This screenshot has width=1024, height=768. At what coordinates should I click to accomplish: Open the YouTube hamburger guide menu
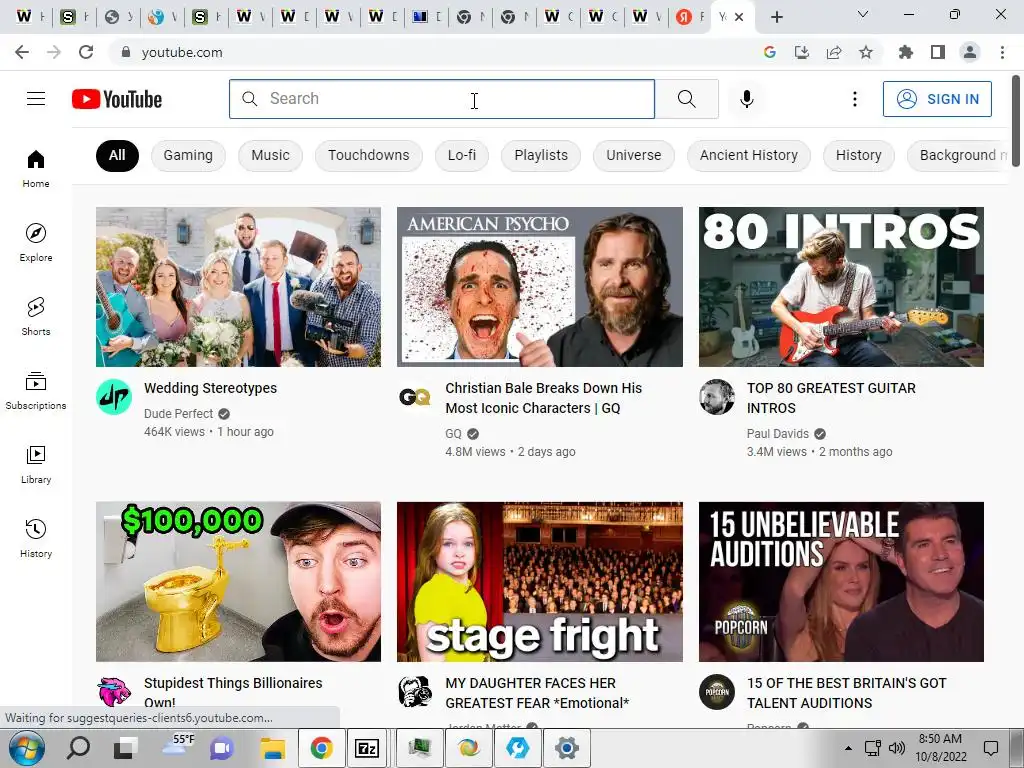36,99
